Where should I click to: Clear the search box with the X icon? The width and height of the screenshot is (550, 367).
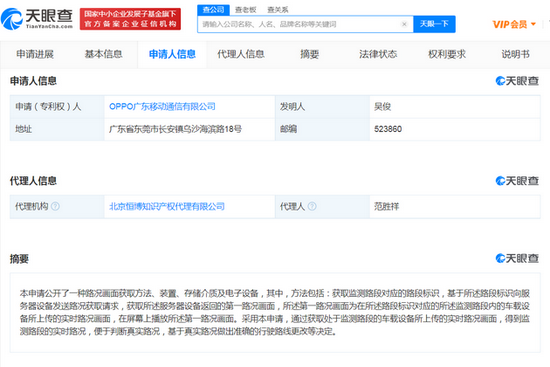click(x=404, y=24)
